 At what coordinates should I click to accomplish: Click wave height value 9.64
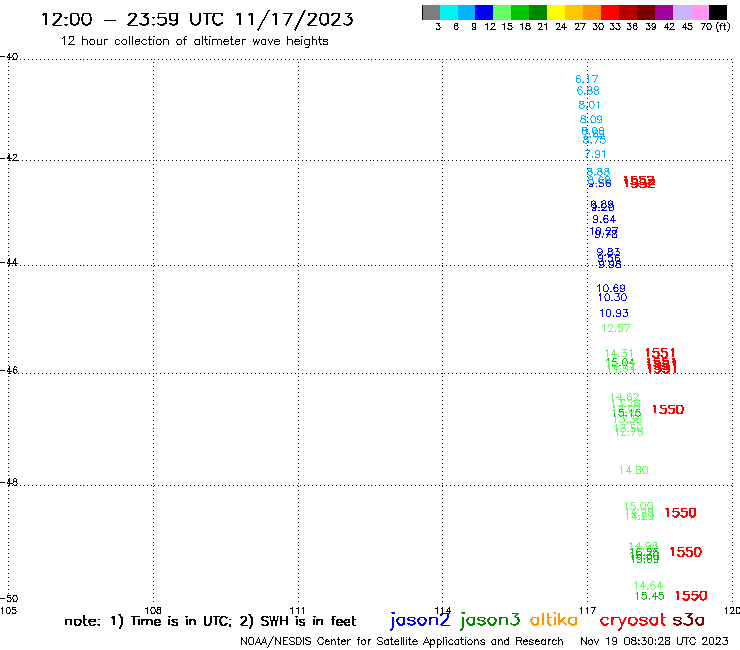pos(604,219)
